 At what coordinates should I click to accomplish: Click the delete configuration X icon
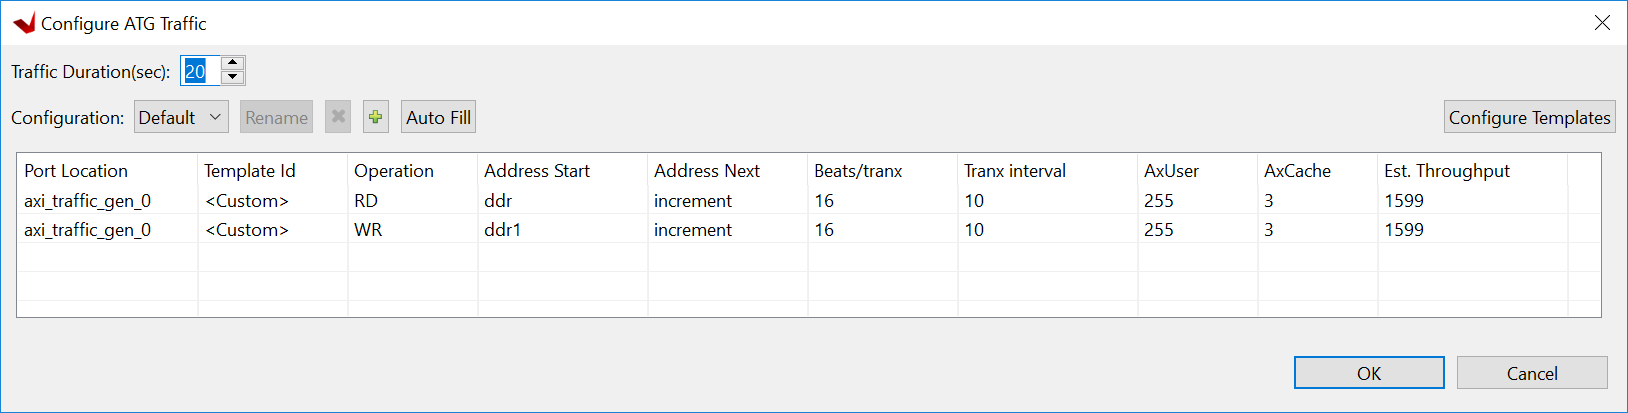pyautogui.click(x=339, y=117)
